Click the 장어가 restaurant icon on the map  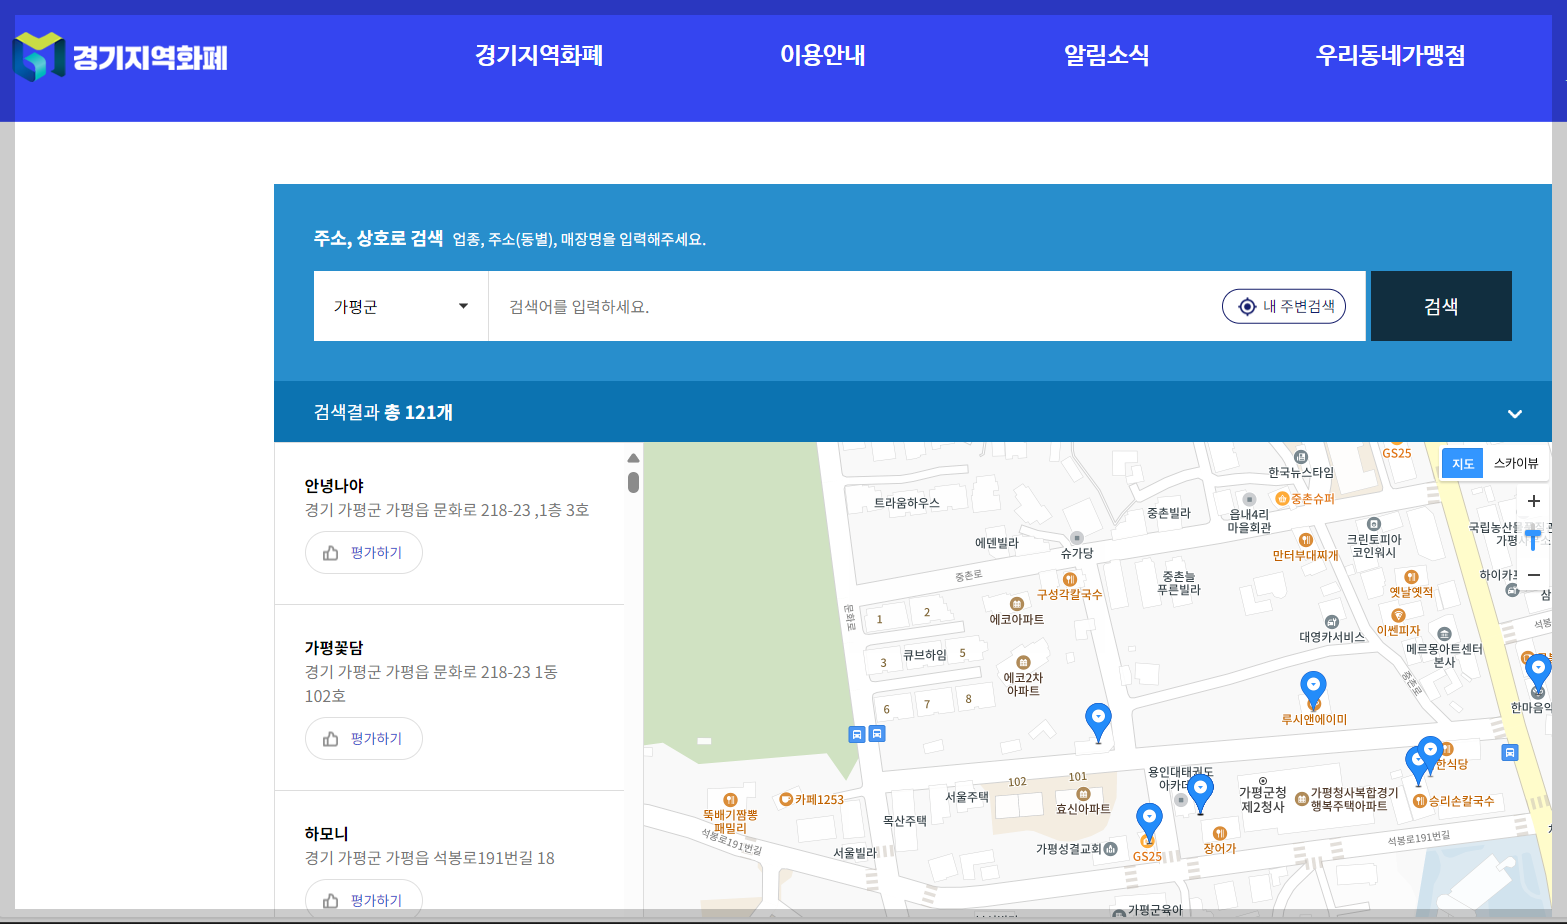[1220, 832]
